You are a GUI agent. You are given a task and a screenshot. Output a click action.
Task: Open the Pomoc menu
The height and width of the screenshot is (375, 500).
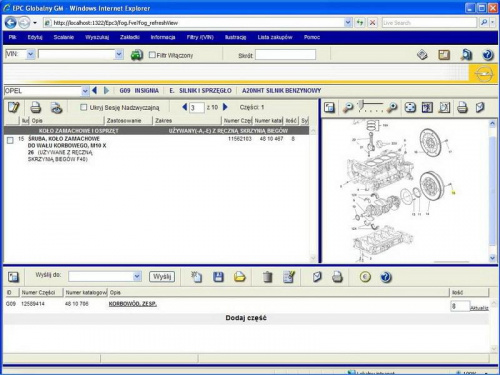point(312,37)
